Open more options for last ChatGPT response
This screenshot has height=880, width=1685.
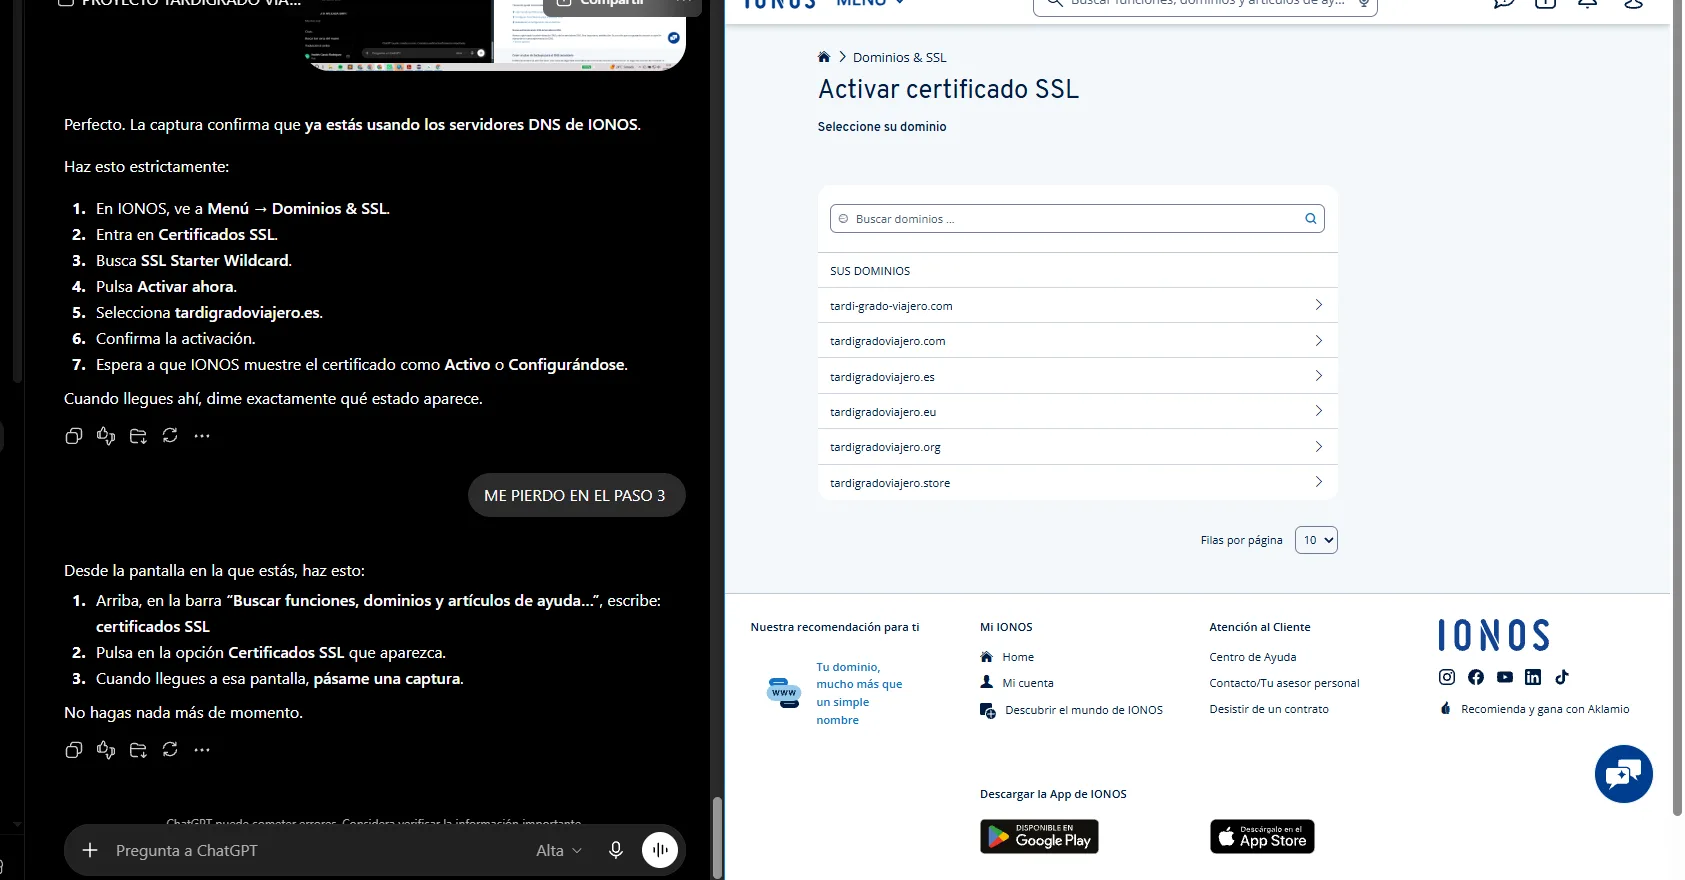pyautogui.click(x=202, y=750)
